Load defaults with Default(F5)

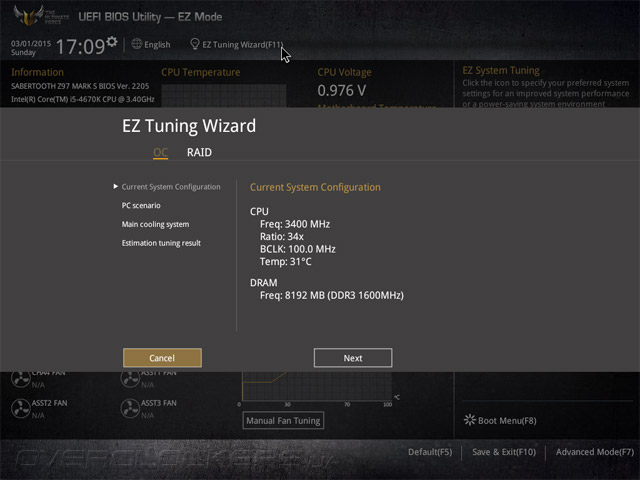pos(430,452)
